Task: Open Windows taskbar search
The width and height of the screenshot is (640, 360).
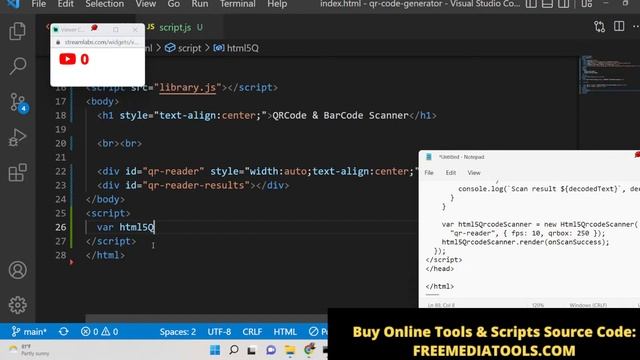Action: pos(233,350)
